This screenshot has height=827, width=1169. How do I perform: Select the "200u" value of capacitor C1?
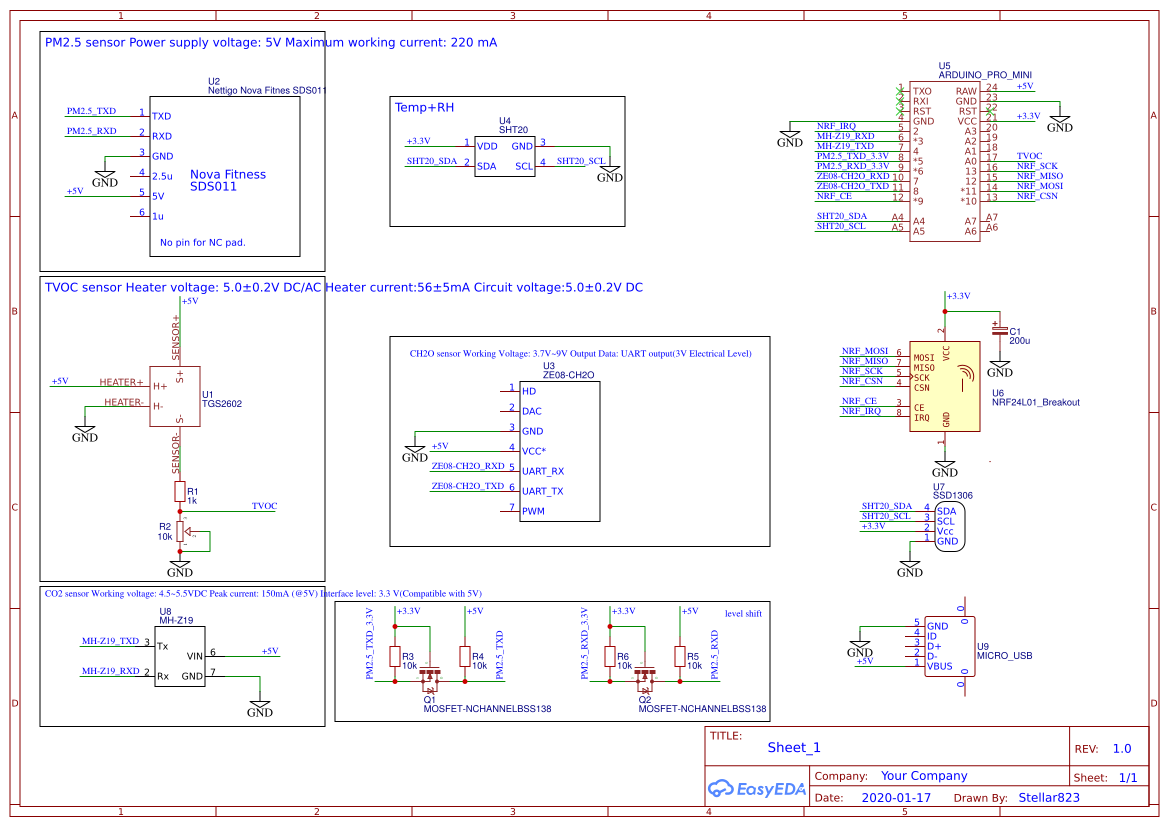click(1019, 341)
